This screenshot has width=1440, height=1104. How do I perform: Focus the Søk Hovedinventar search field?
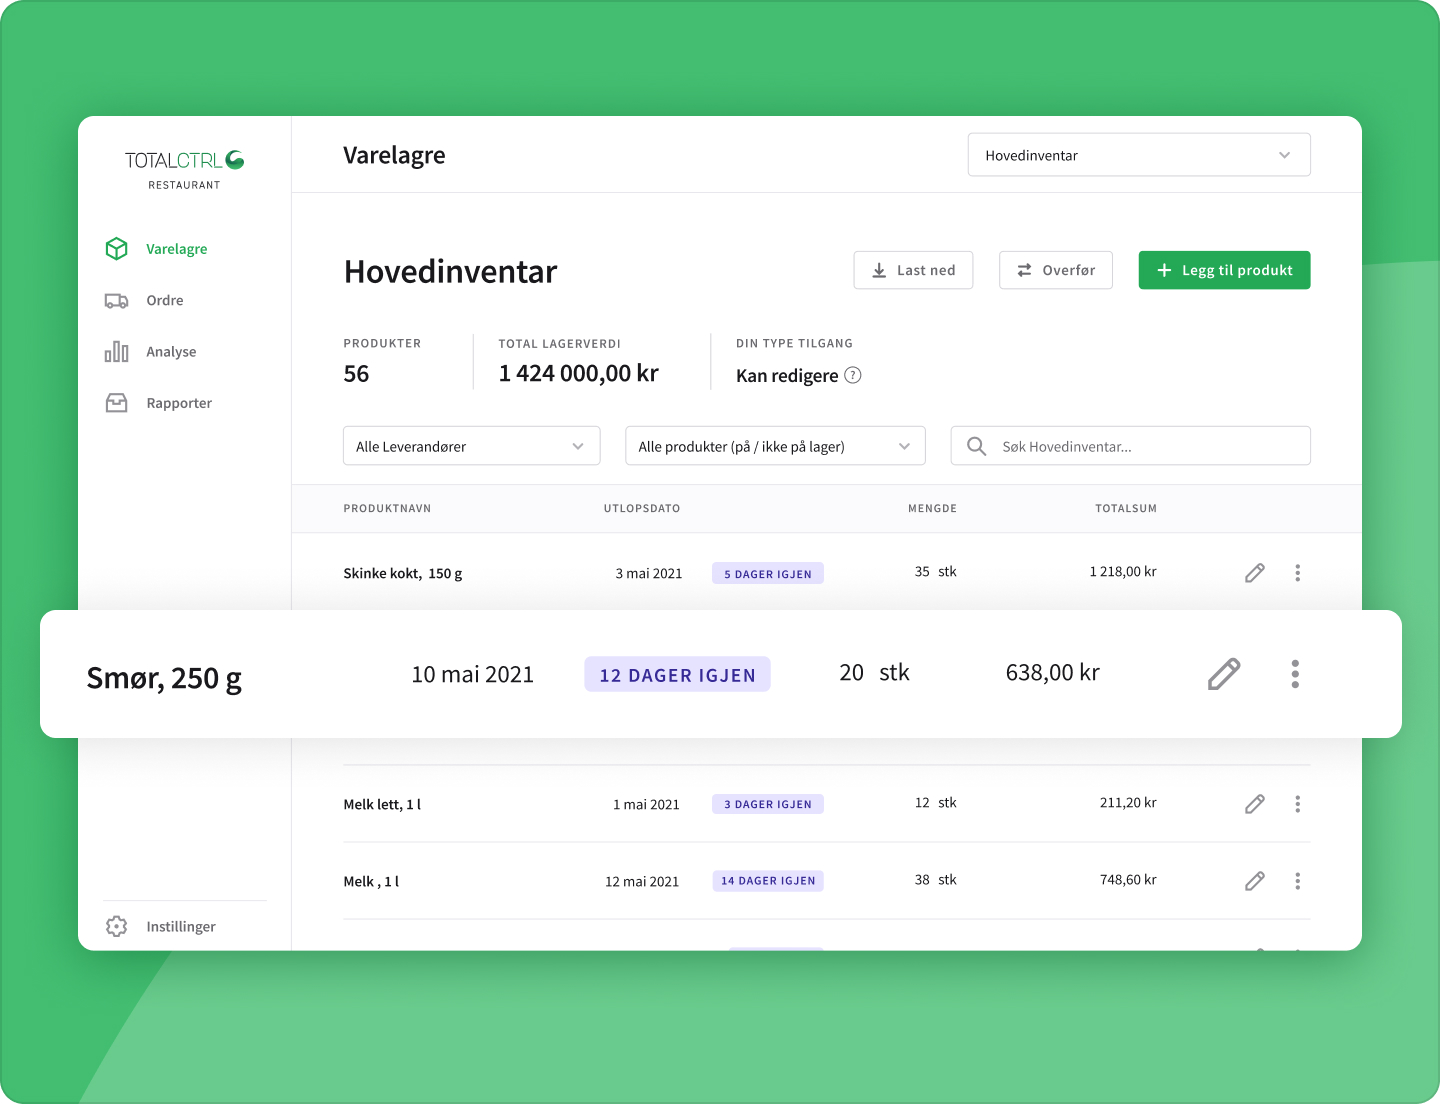[1140, 446]
